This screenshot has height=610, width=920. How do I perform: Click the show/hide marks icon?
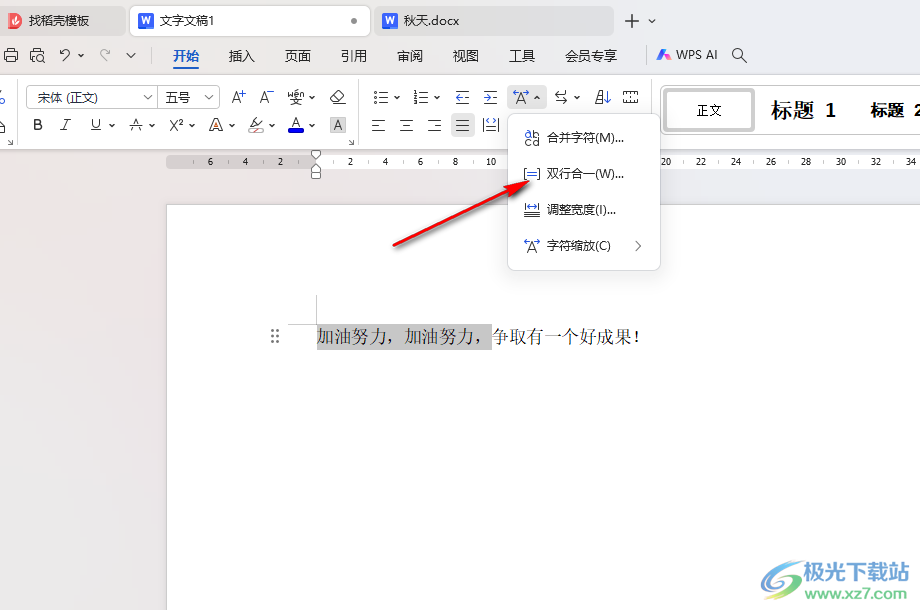click(631, 97)
